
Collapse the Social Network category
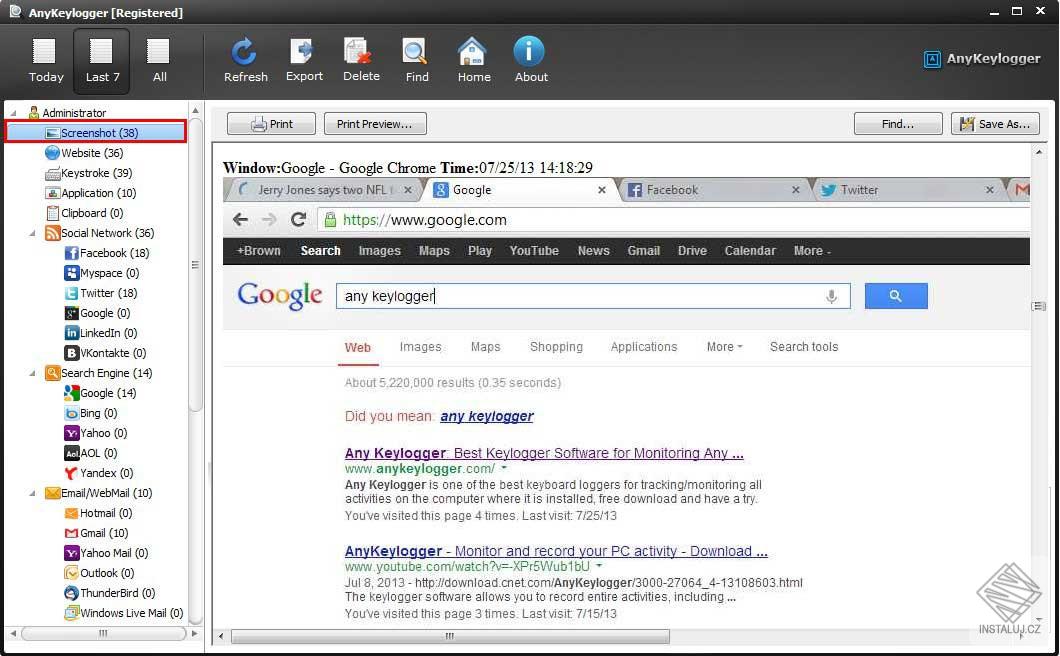(33, 233)
